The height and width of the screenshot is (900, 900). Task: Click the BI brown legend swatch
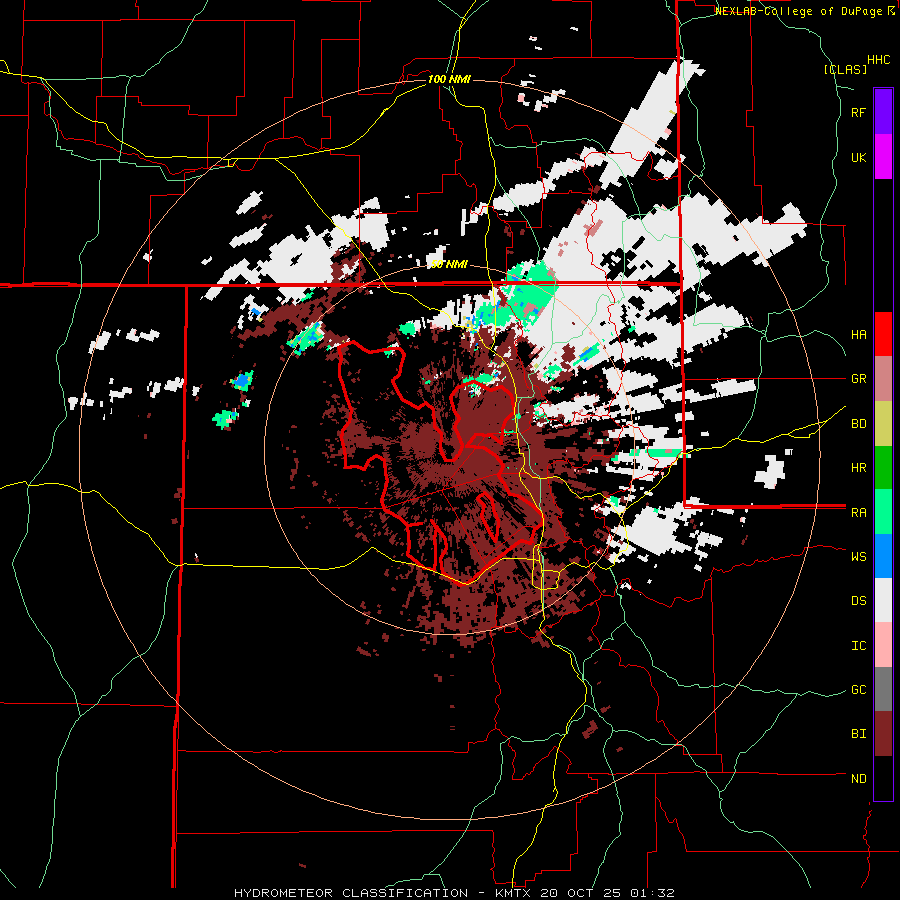pyautogui.click(x=883, y=734)
